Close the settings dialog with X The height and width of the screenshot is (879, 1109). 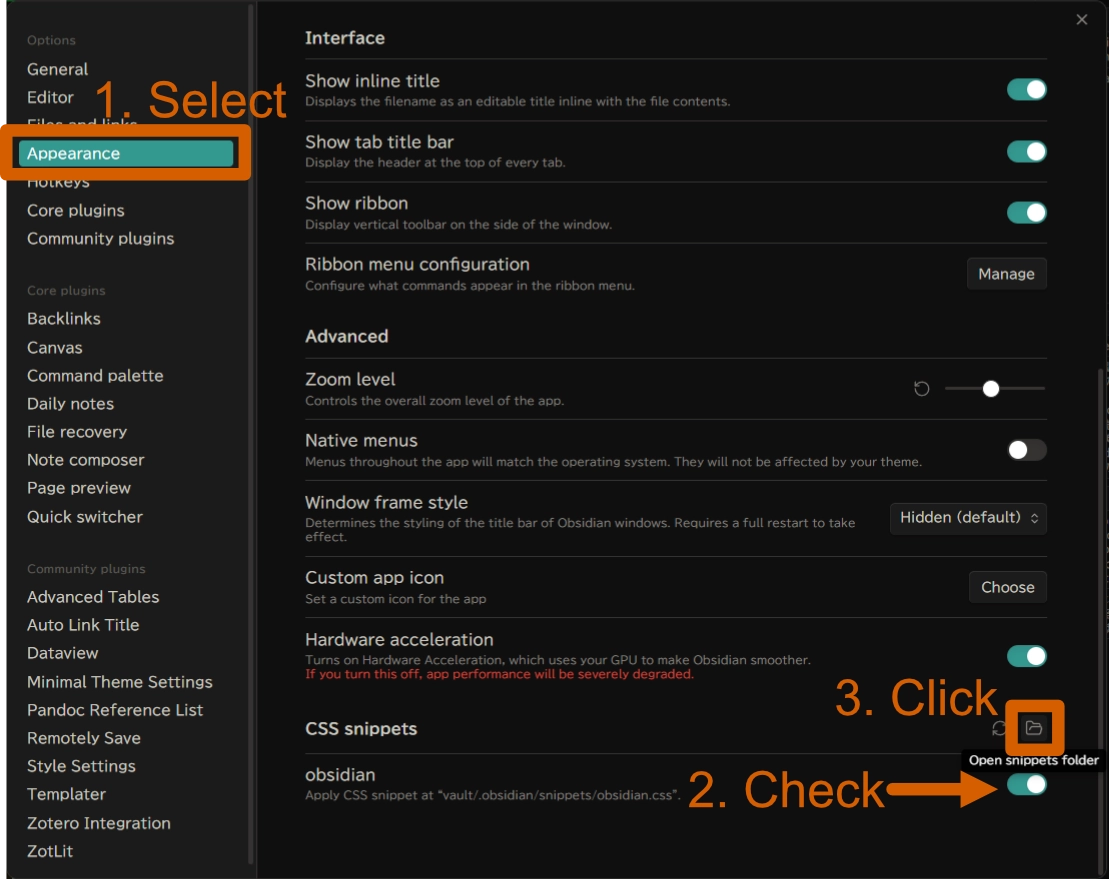(x=1081, y=20)
